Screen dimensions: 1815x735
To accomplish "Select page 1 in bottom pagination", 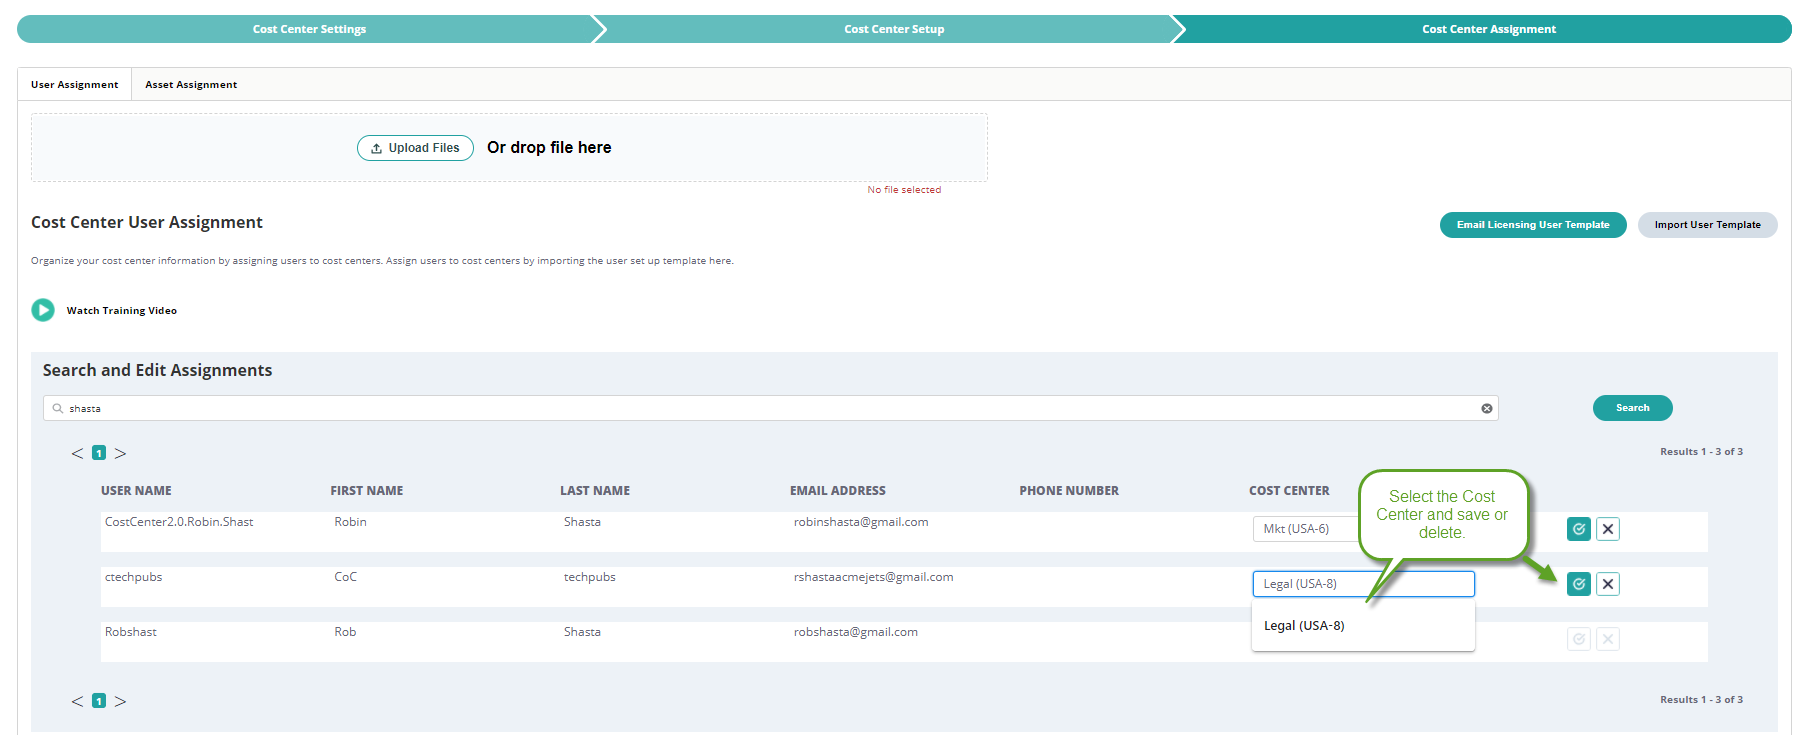I will tap(99, 701).
